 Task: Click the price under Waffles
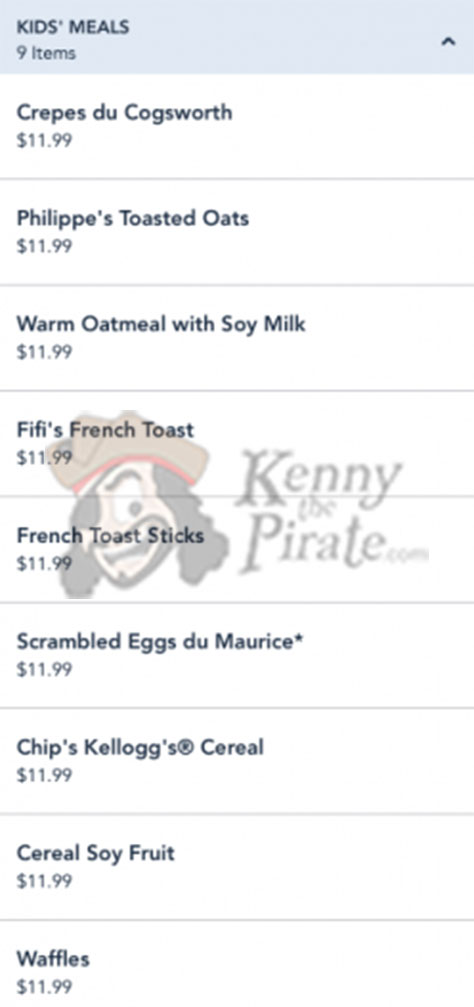coord(44,986)
